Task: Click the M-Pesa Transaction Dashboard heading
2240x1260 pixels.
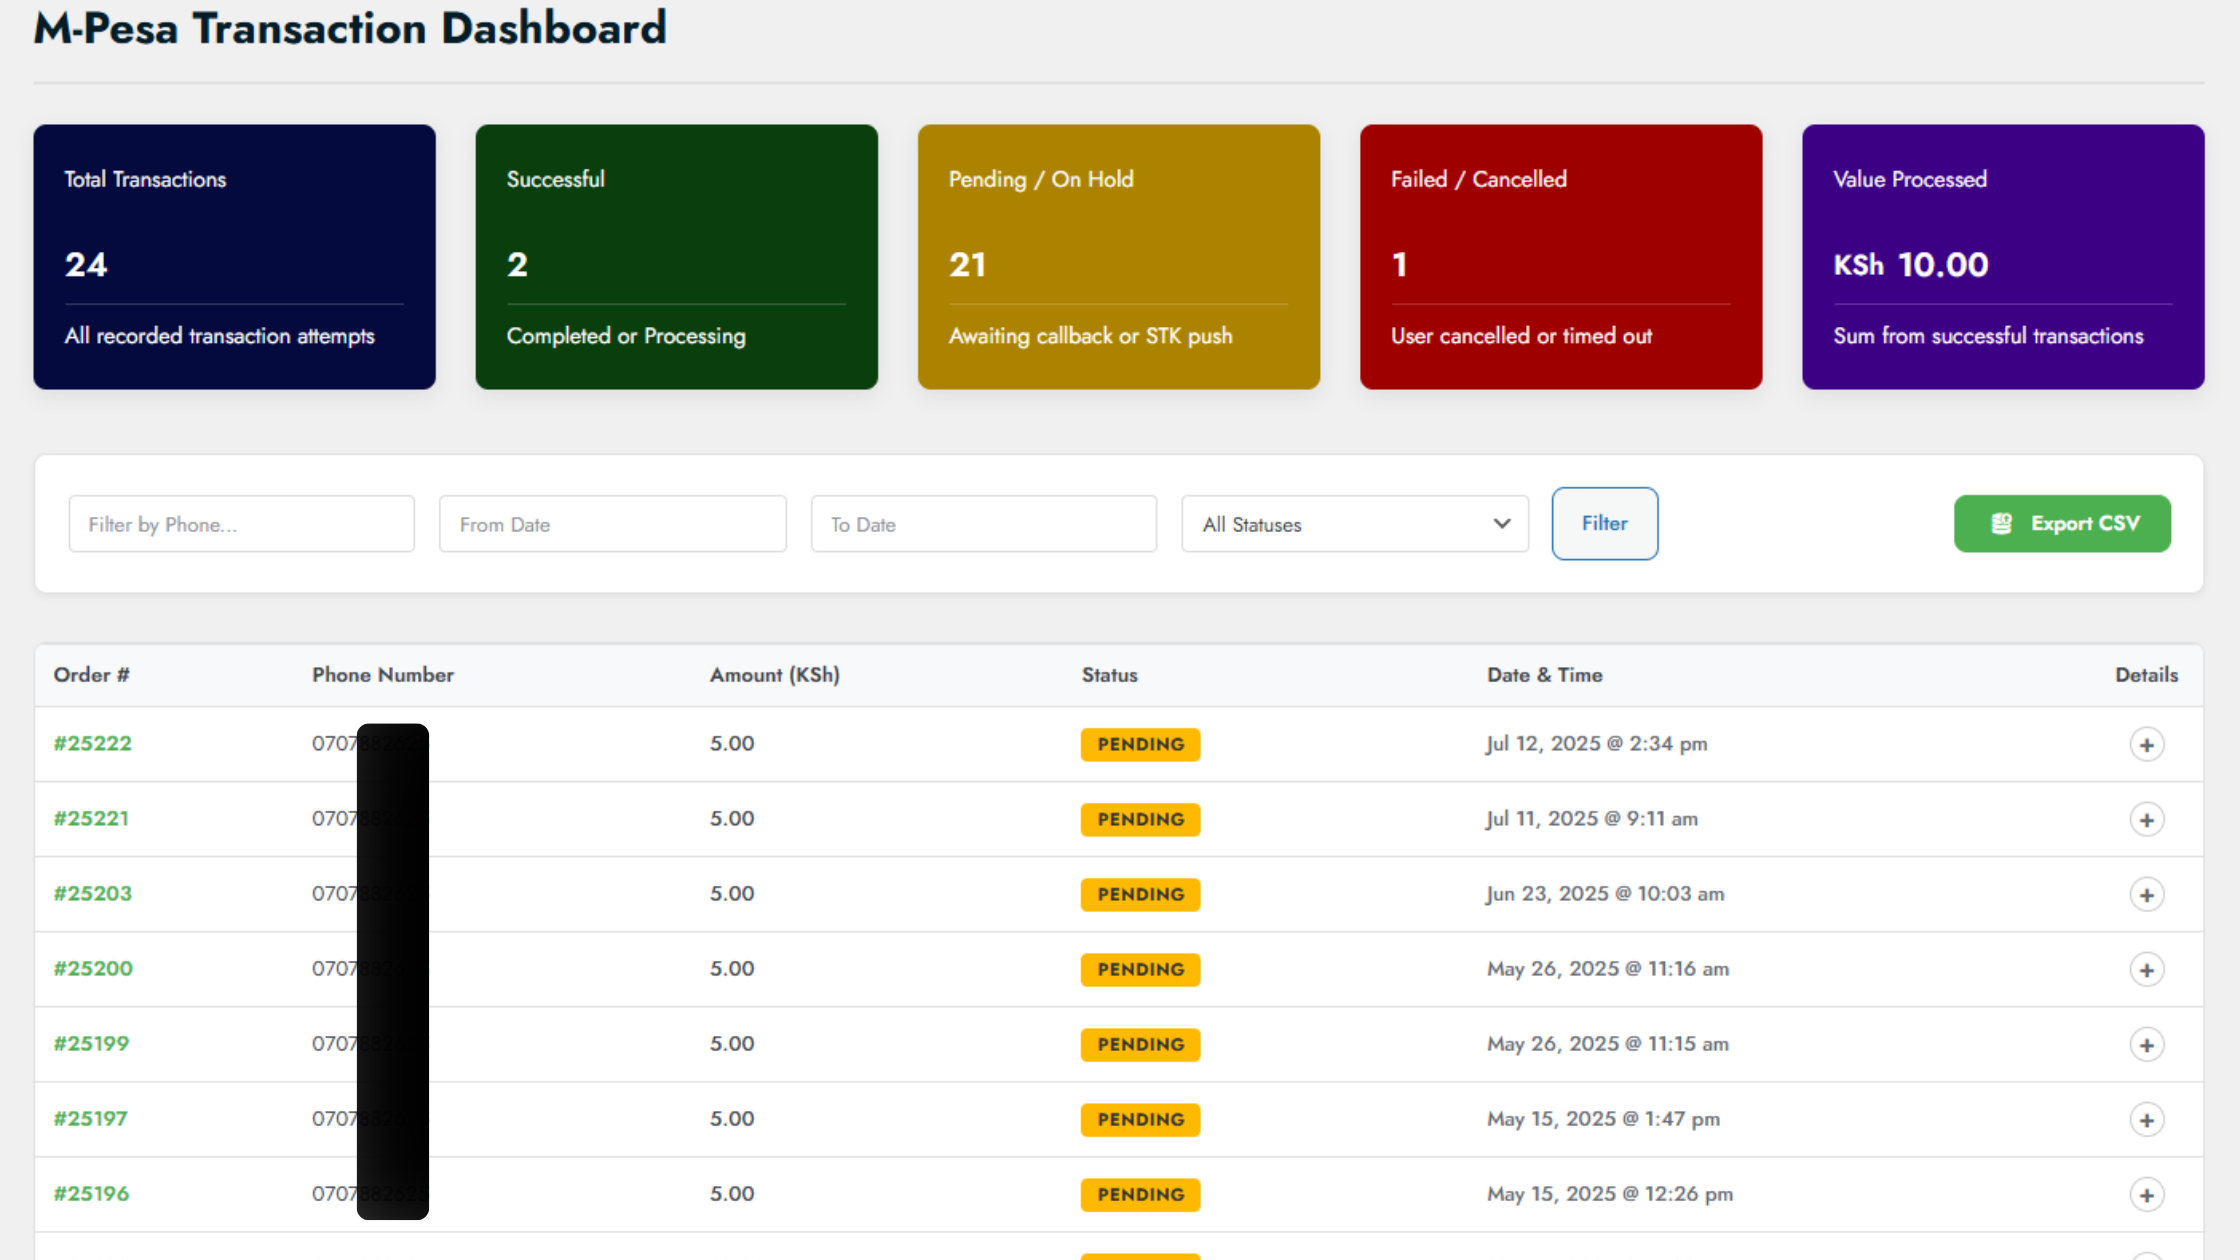Action: click(350, 28)
